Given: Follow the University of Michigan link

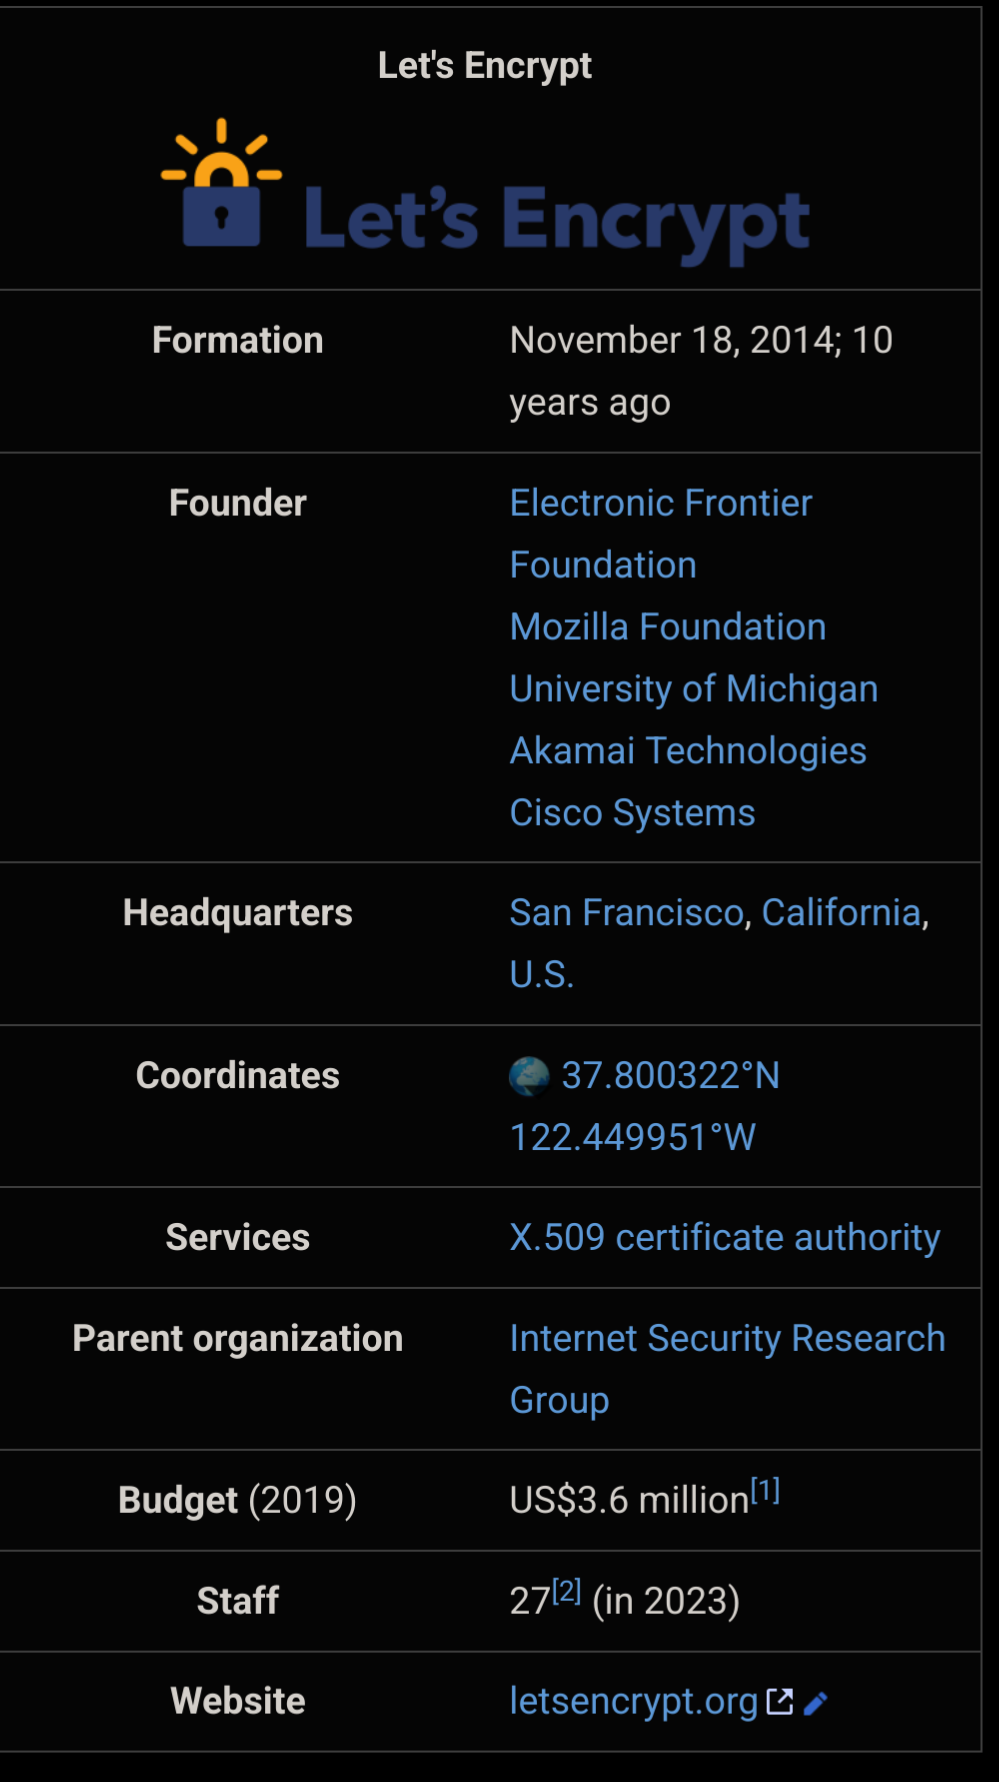Looking at the screenshot, I should [x=693, y=689].
